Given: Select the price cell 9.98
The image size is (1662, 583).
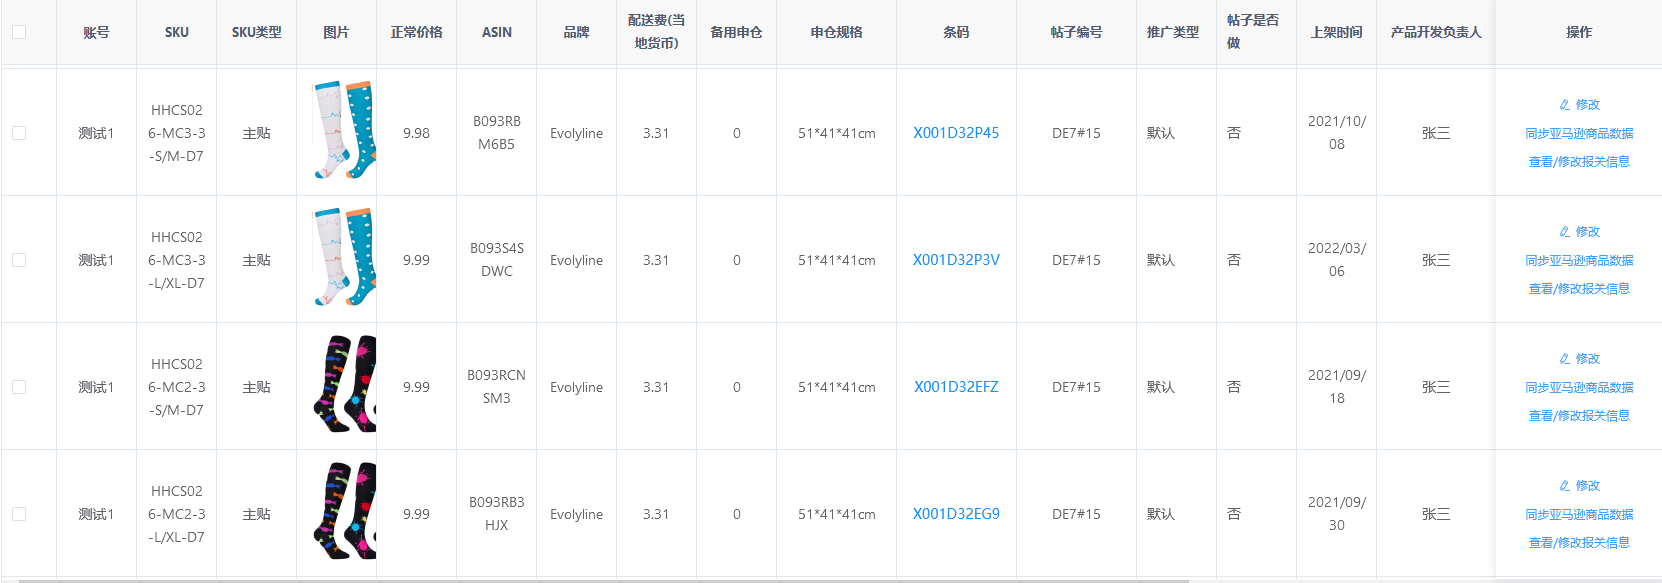Looking at the screenshot, I should [x=417, y=133].
